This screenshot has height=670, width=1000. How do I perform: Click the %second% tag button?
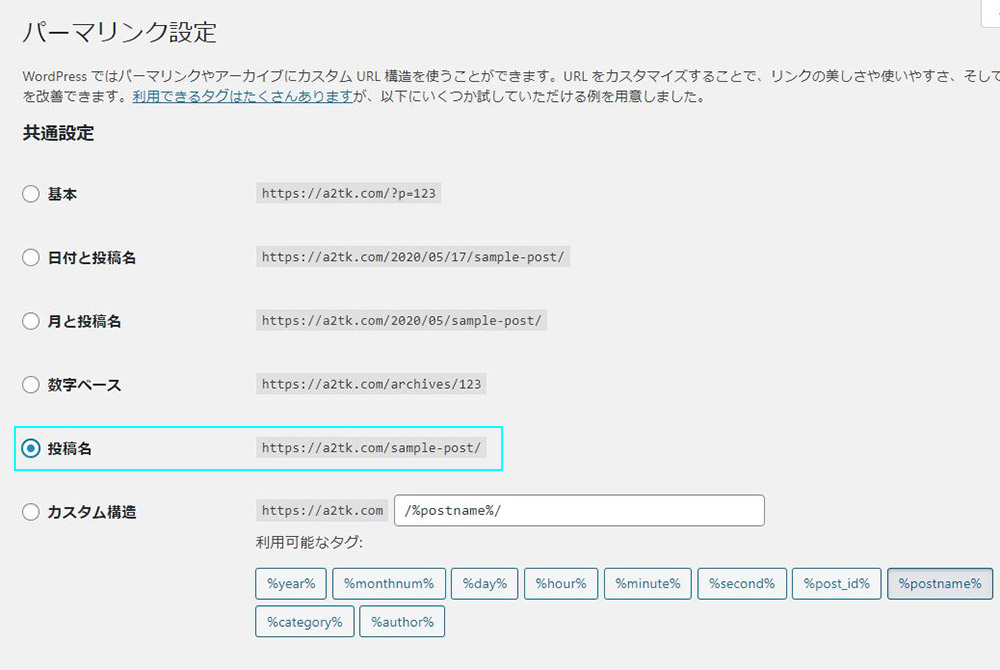tap(742, 584)
